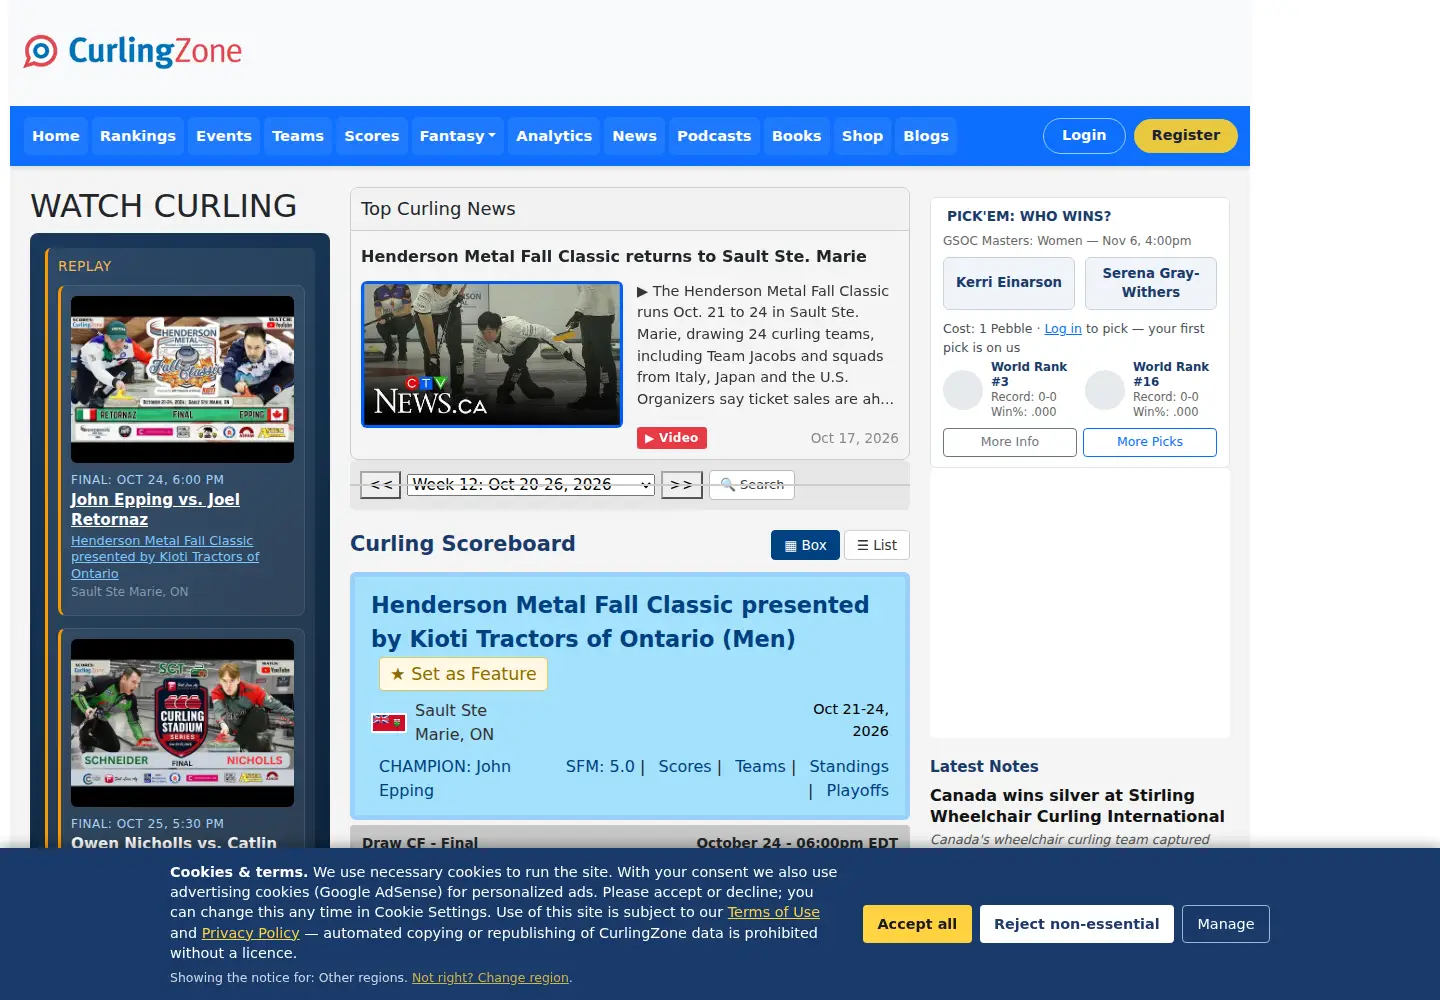This screenshot has width=1440, height=1000.
Task: Click the Search button beside the week selector
Action: pyautogui.click(x=752, y=485)
